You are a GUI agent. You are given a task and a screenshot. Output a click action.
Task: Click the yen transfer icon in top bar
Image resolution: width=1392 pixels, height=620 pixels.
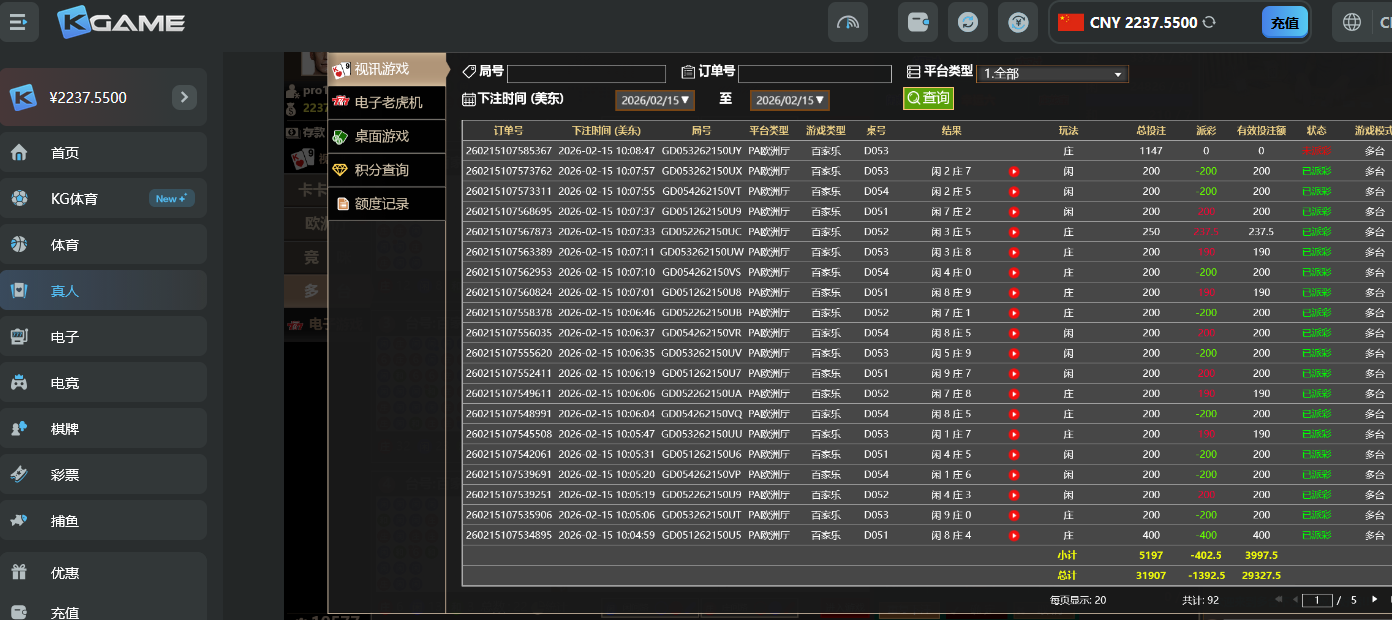(1017, 22)
